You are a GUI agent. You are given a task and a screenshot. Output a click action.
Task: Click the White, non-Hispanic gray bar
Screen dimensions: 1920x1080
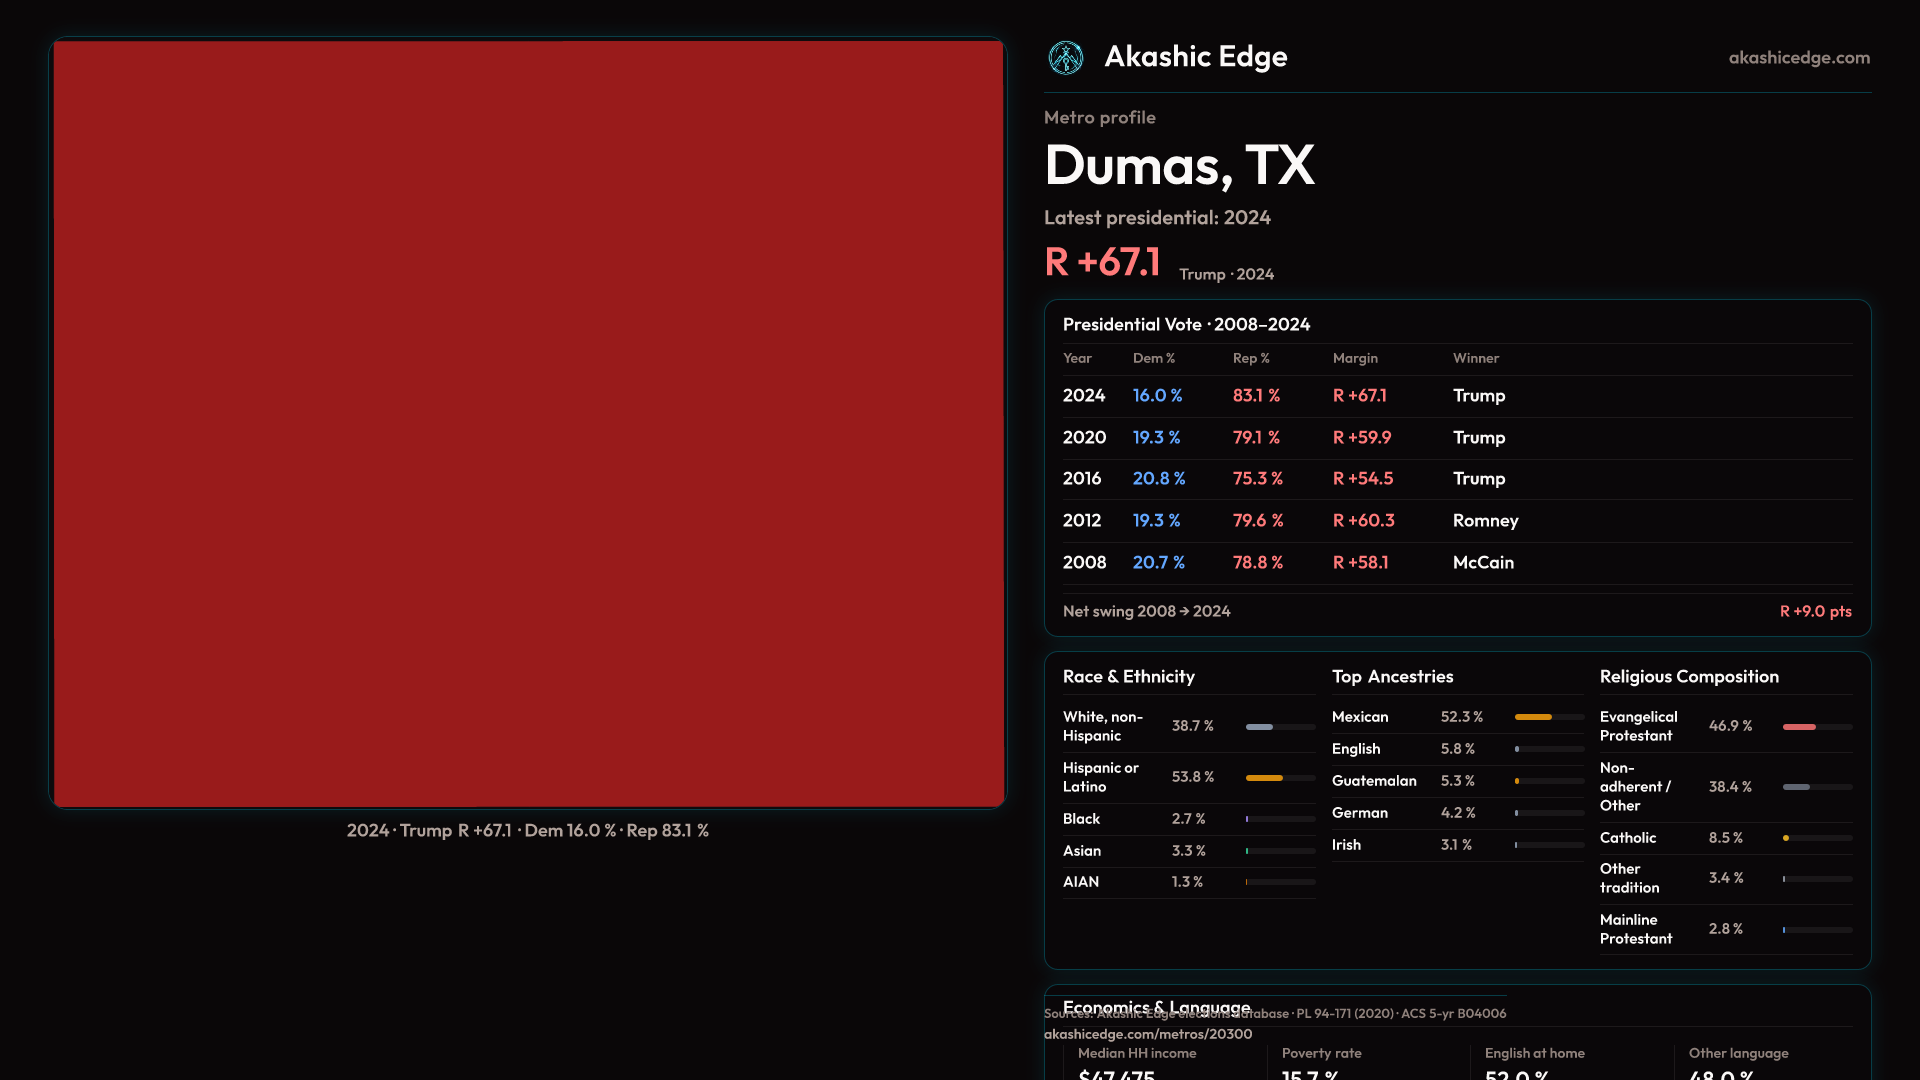pos(1260,727)
